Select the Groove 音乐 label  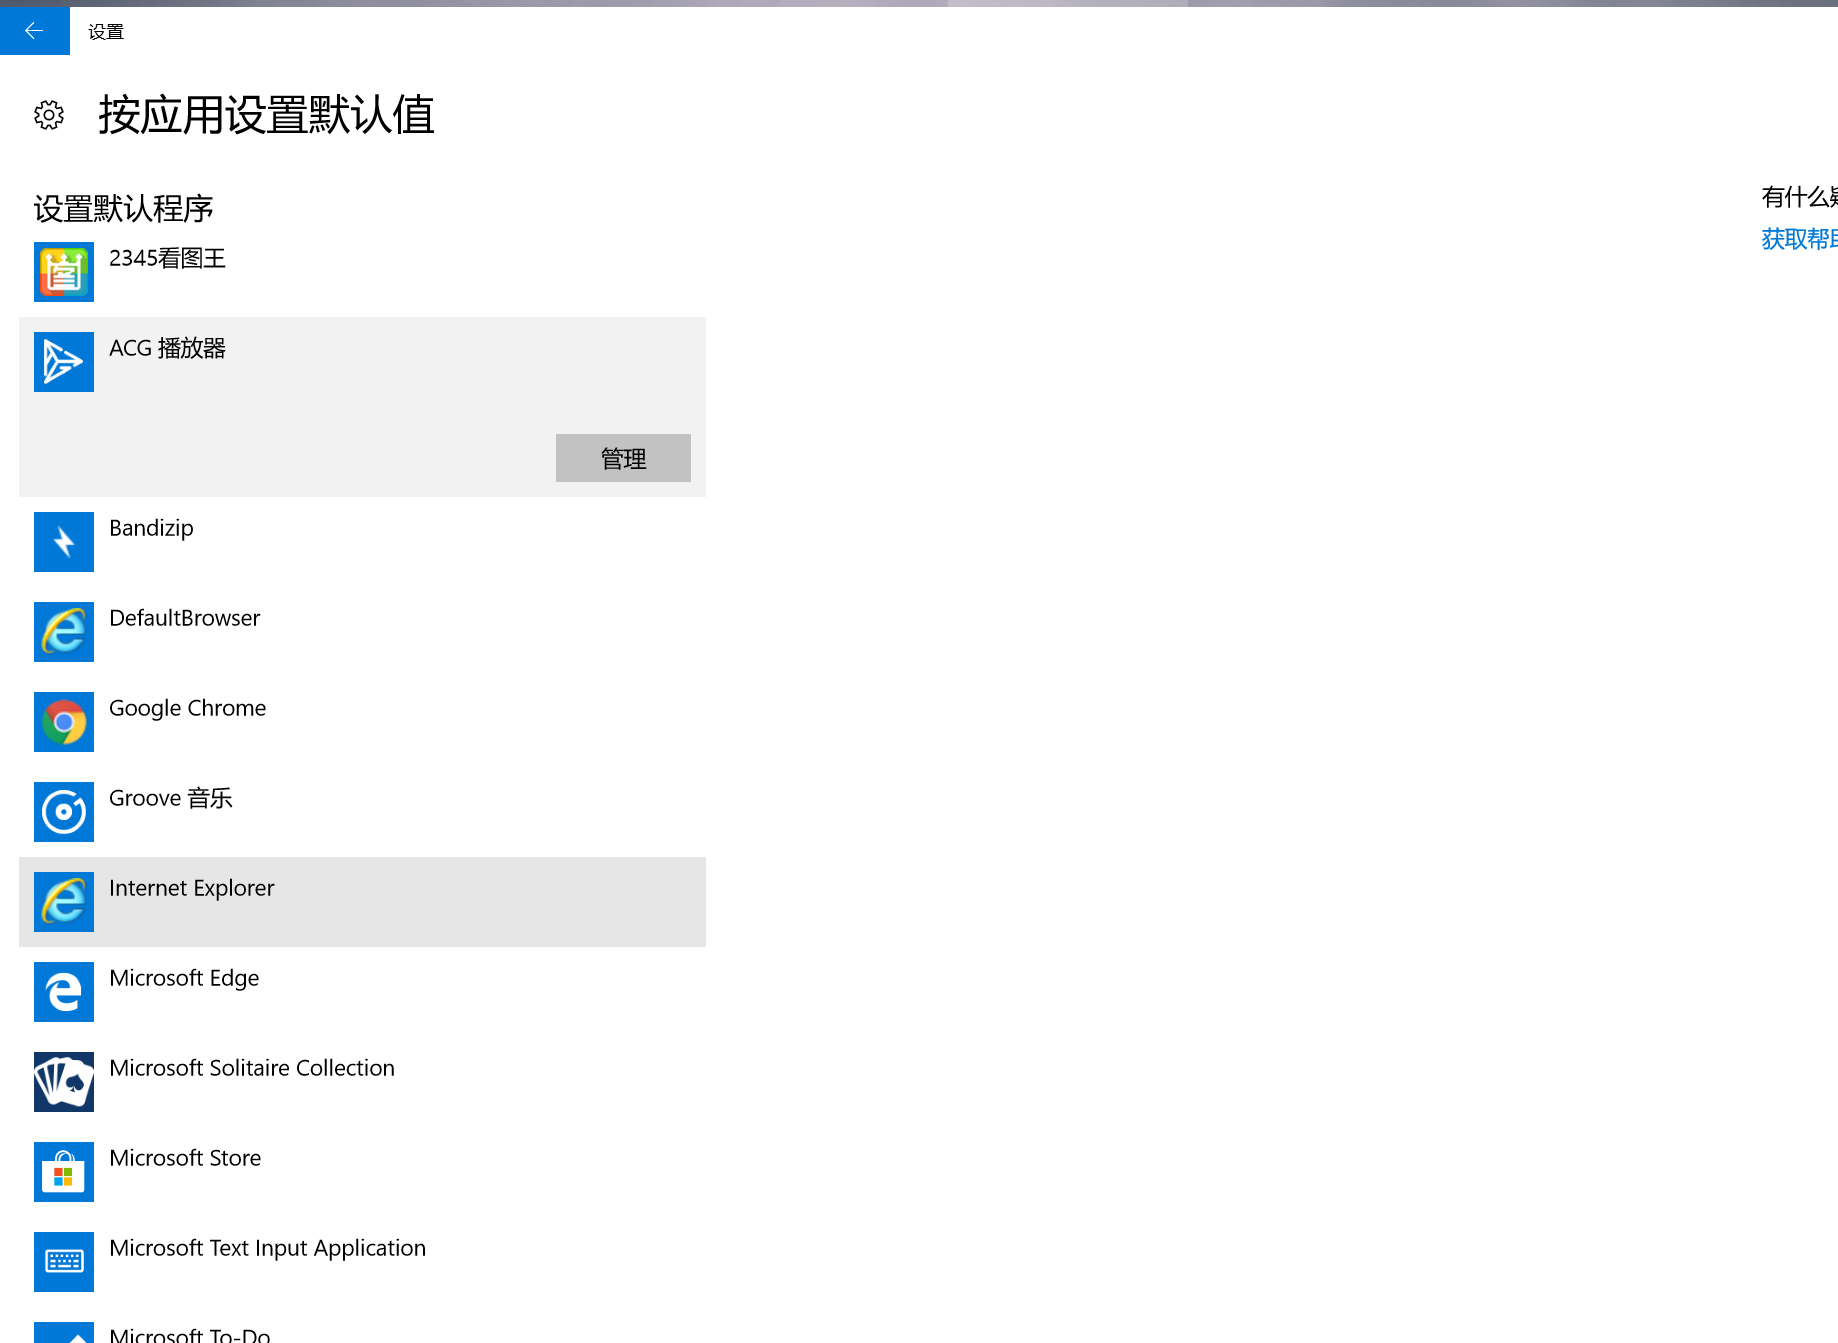tap(170, 798)
